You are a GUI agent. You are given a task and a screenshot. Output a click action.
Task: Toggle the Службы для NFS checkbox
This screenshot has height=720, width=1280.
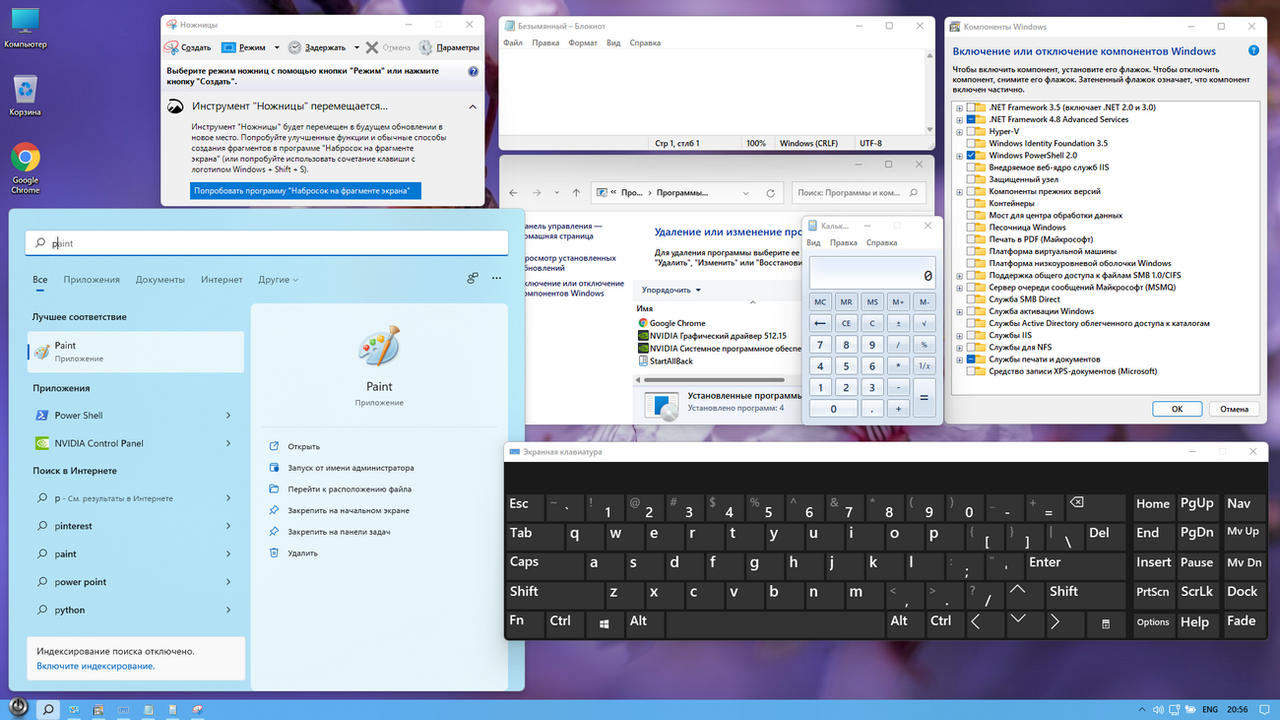(971, 347)
